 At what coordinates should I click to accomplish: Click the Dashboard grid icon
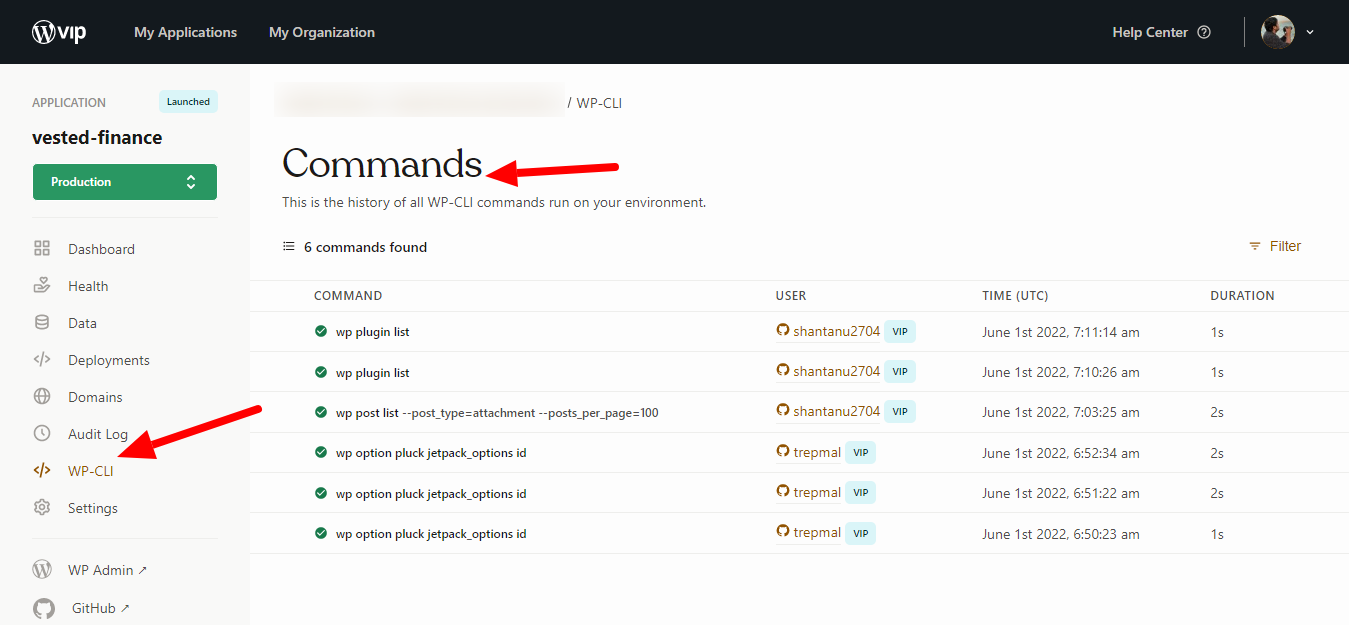click(42, 249)
